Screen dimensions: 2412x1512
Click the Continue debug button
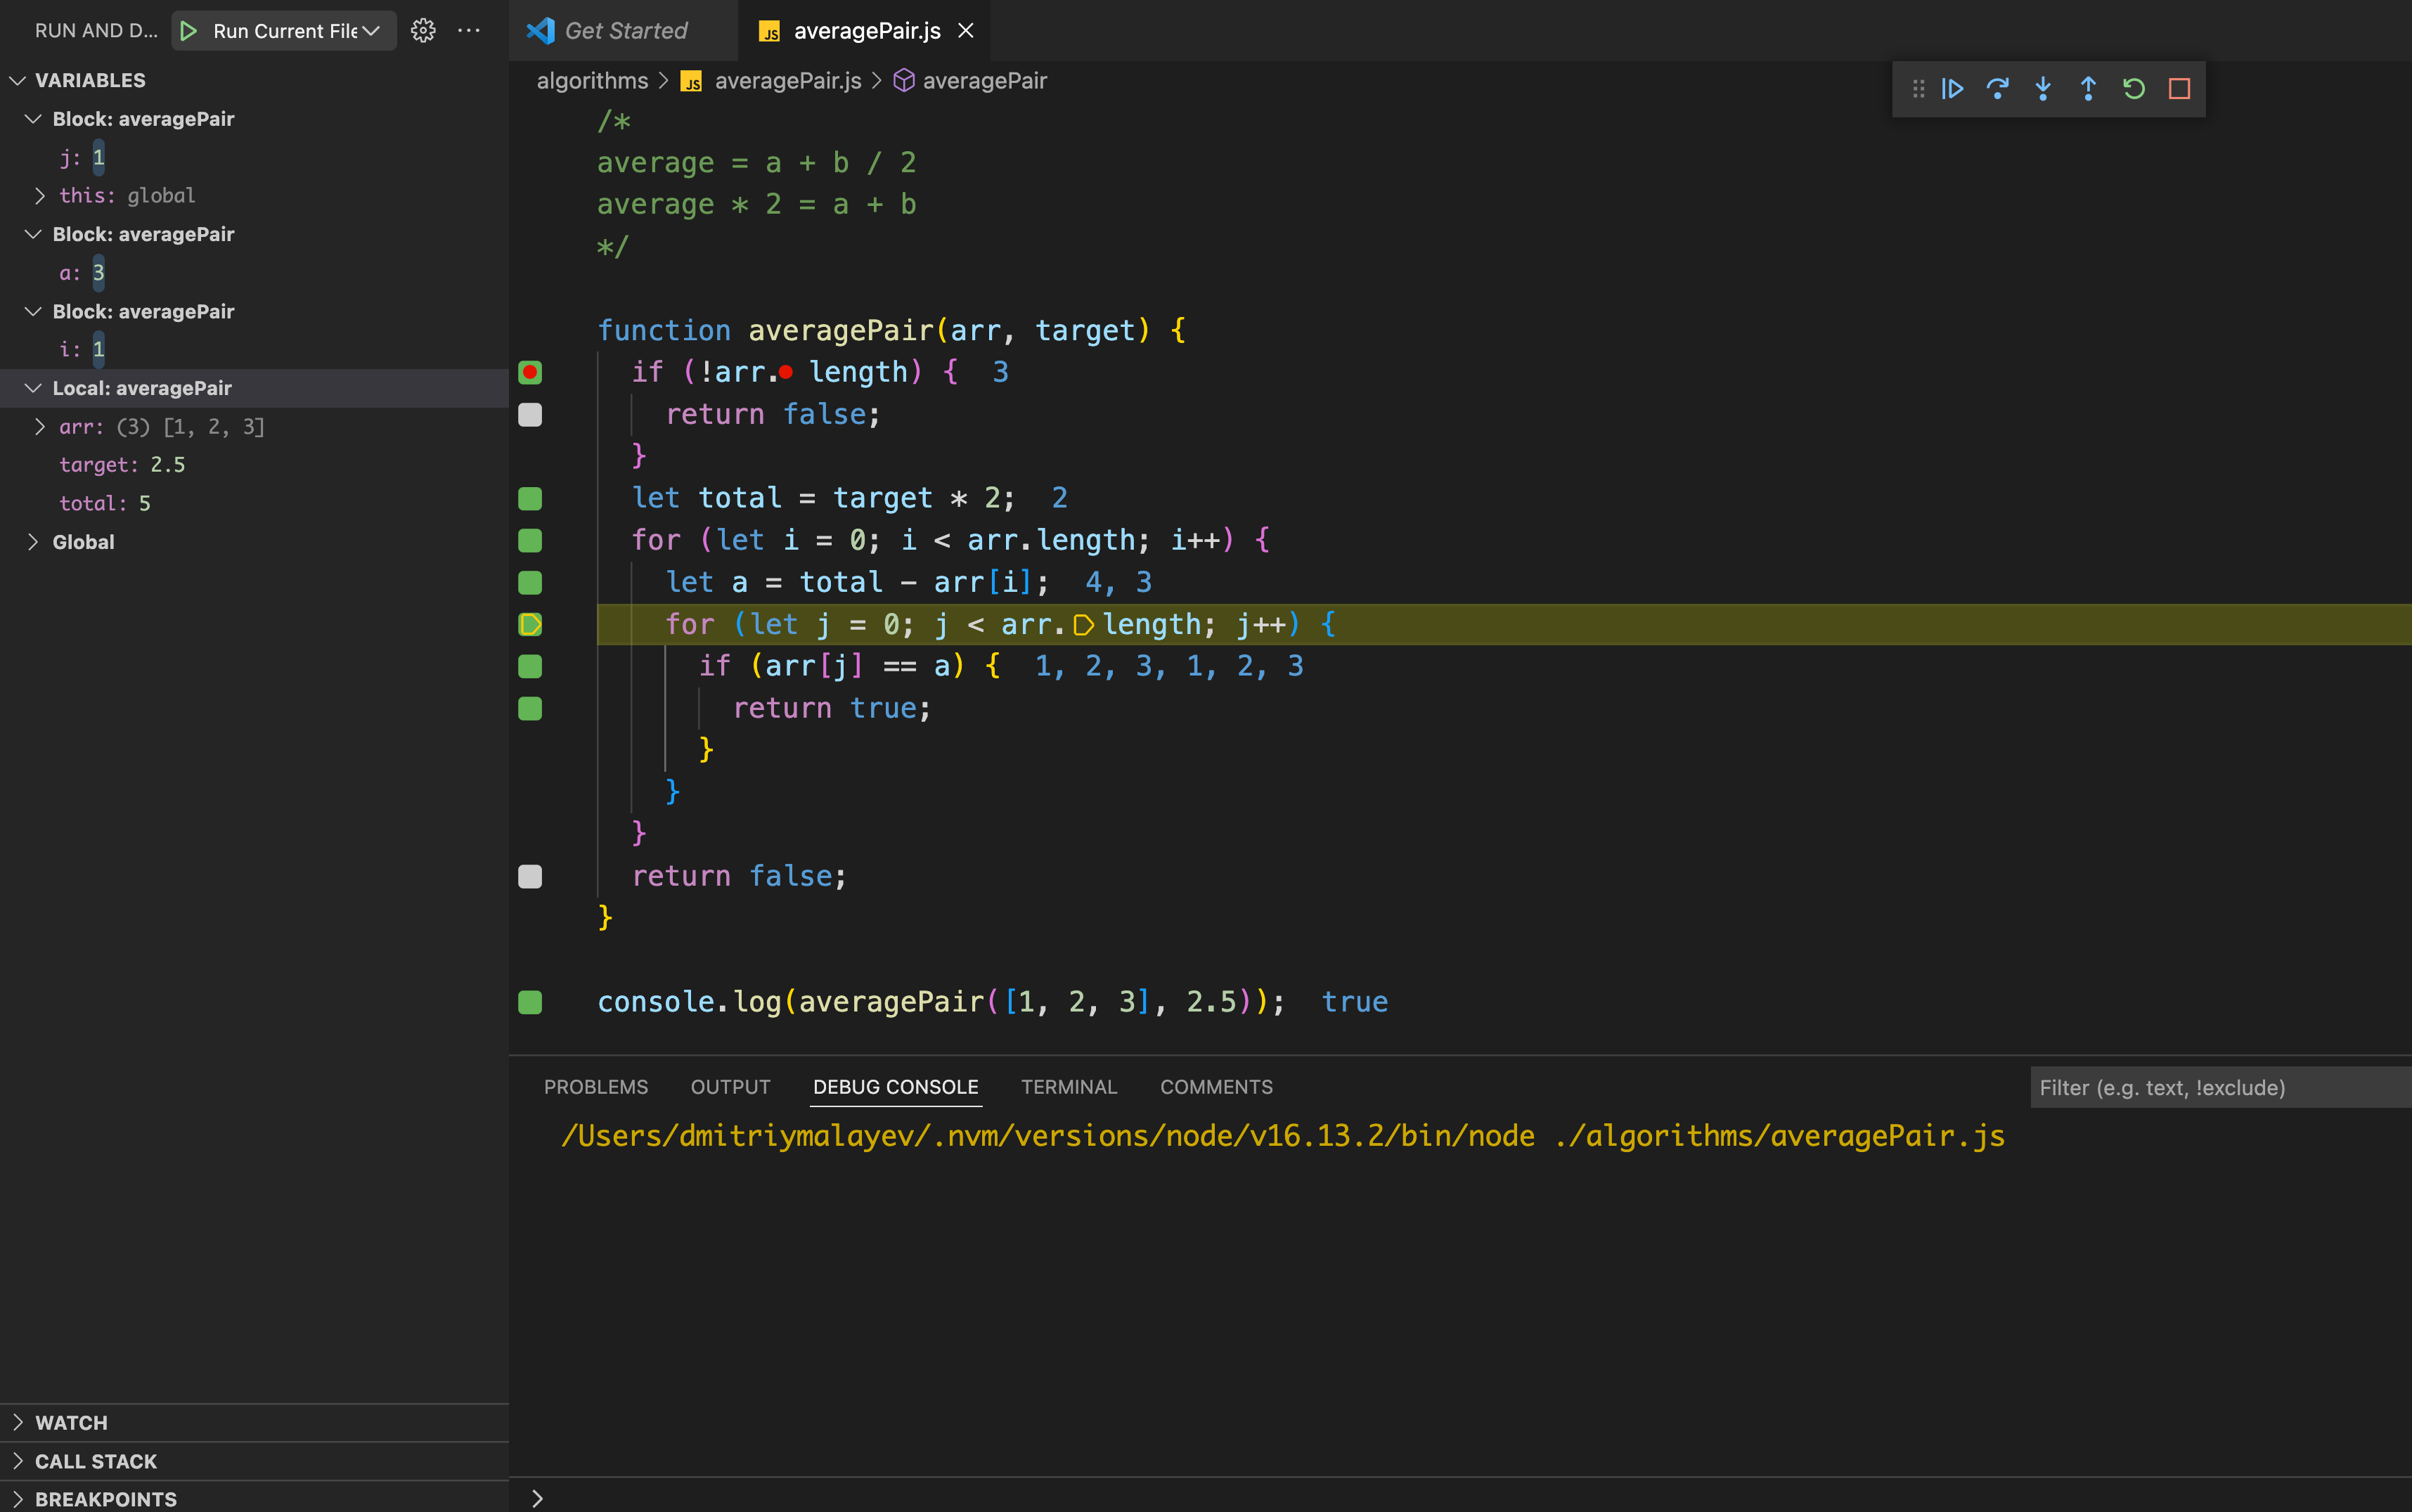coord(1952,89)
